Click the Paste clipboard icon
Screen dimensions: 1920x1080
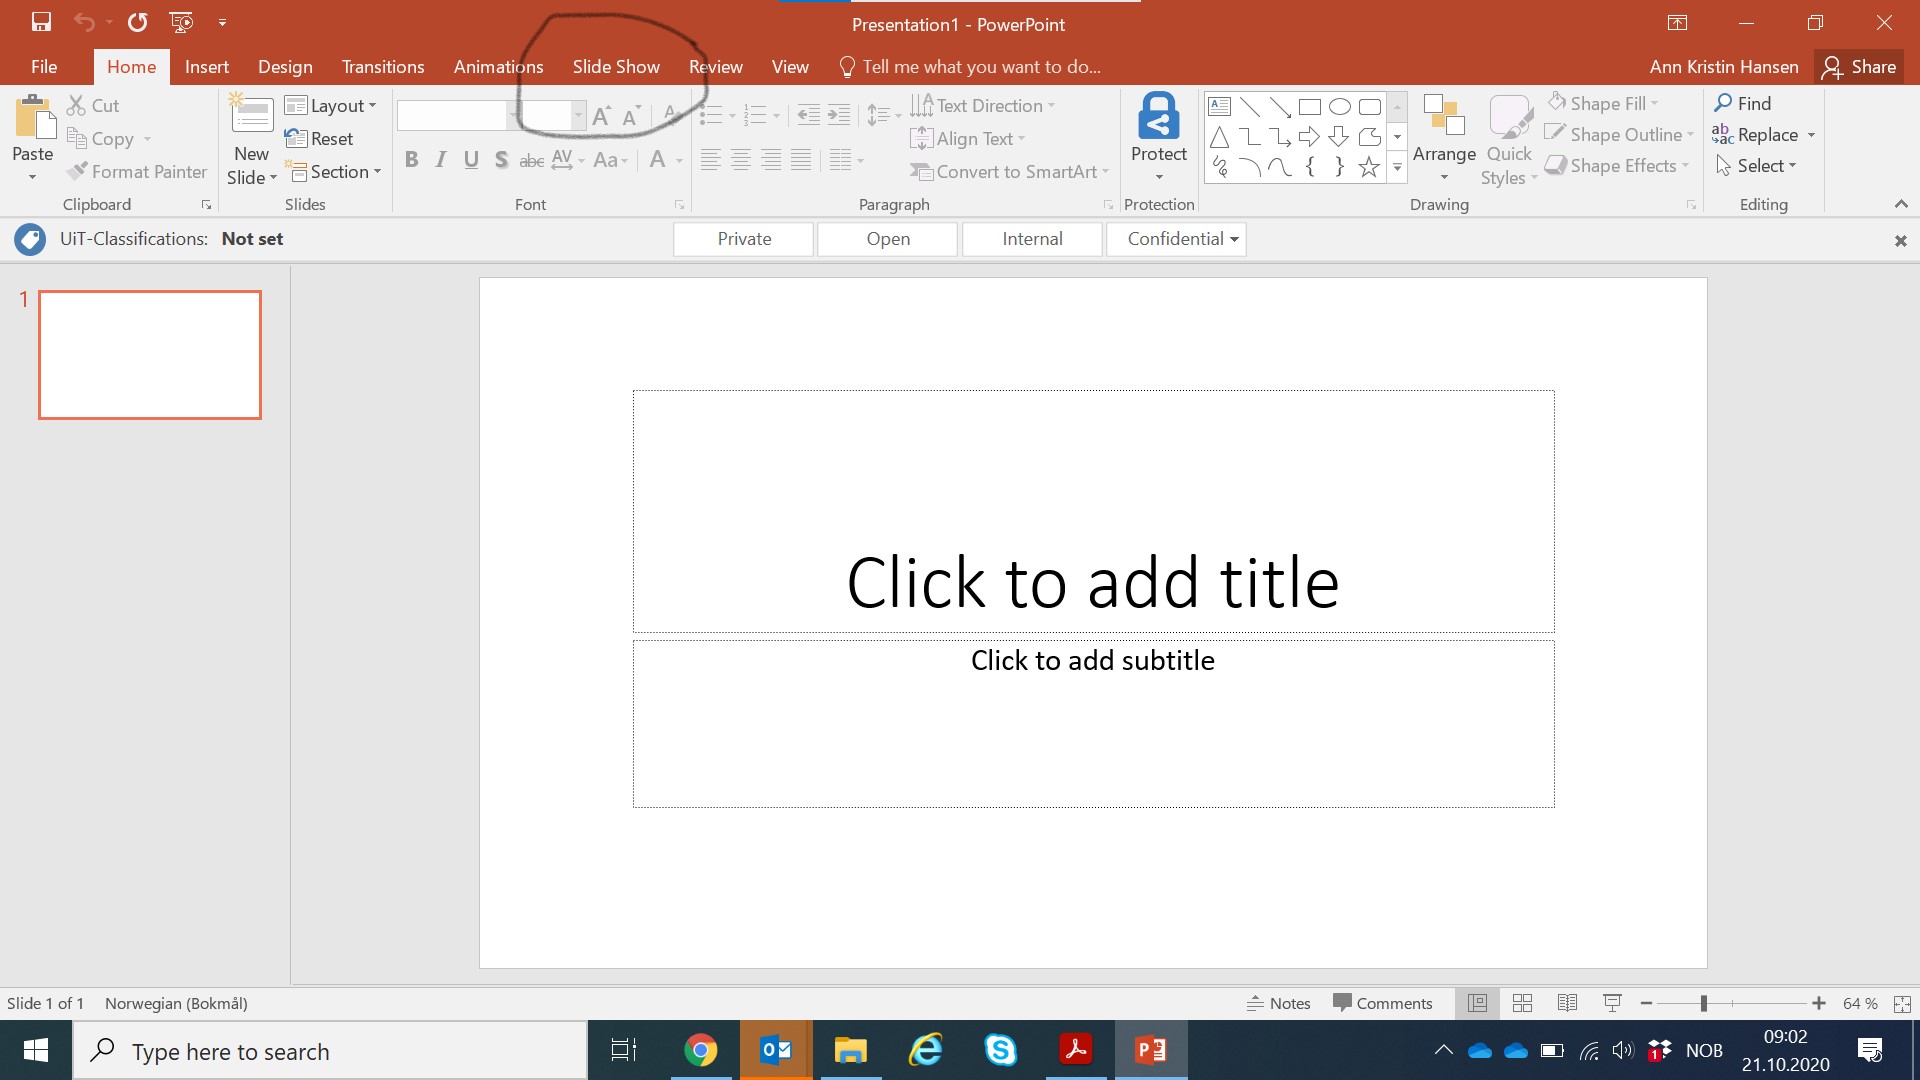click(33, 118)
